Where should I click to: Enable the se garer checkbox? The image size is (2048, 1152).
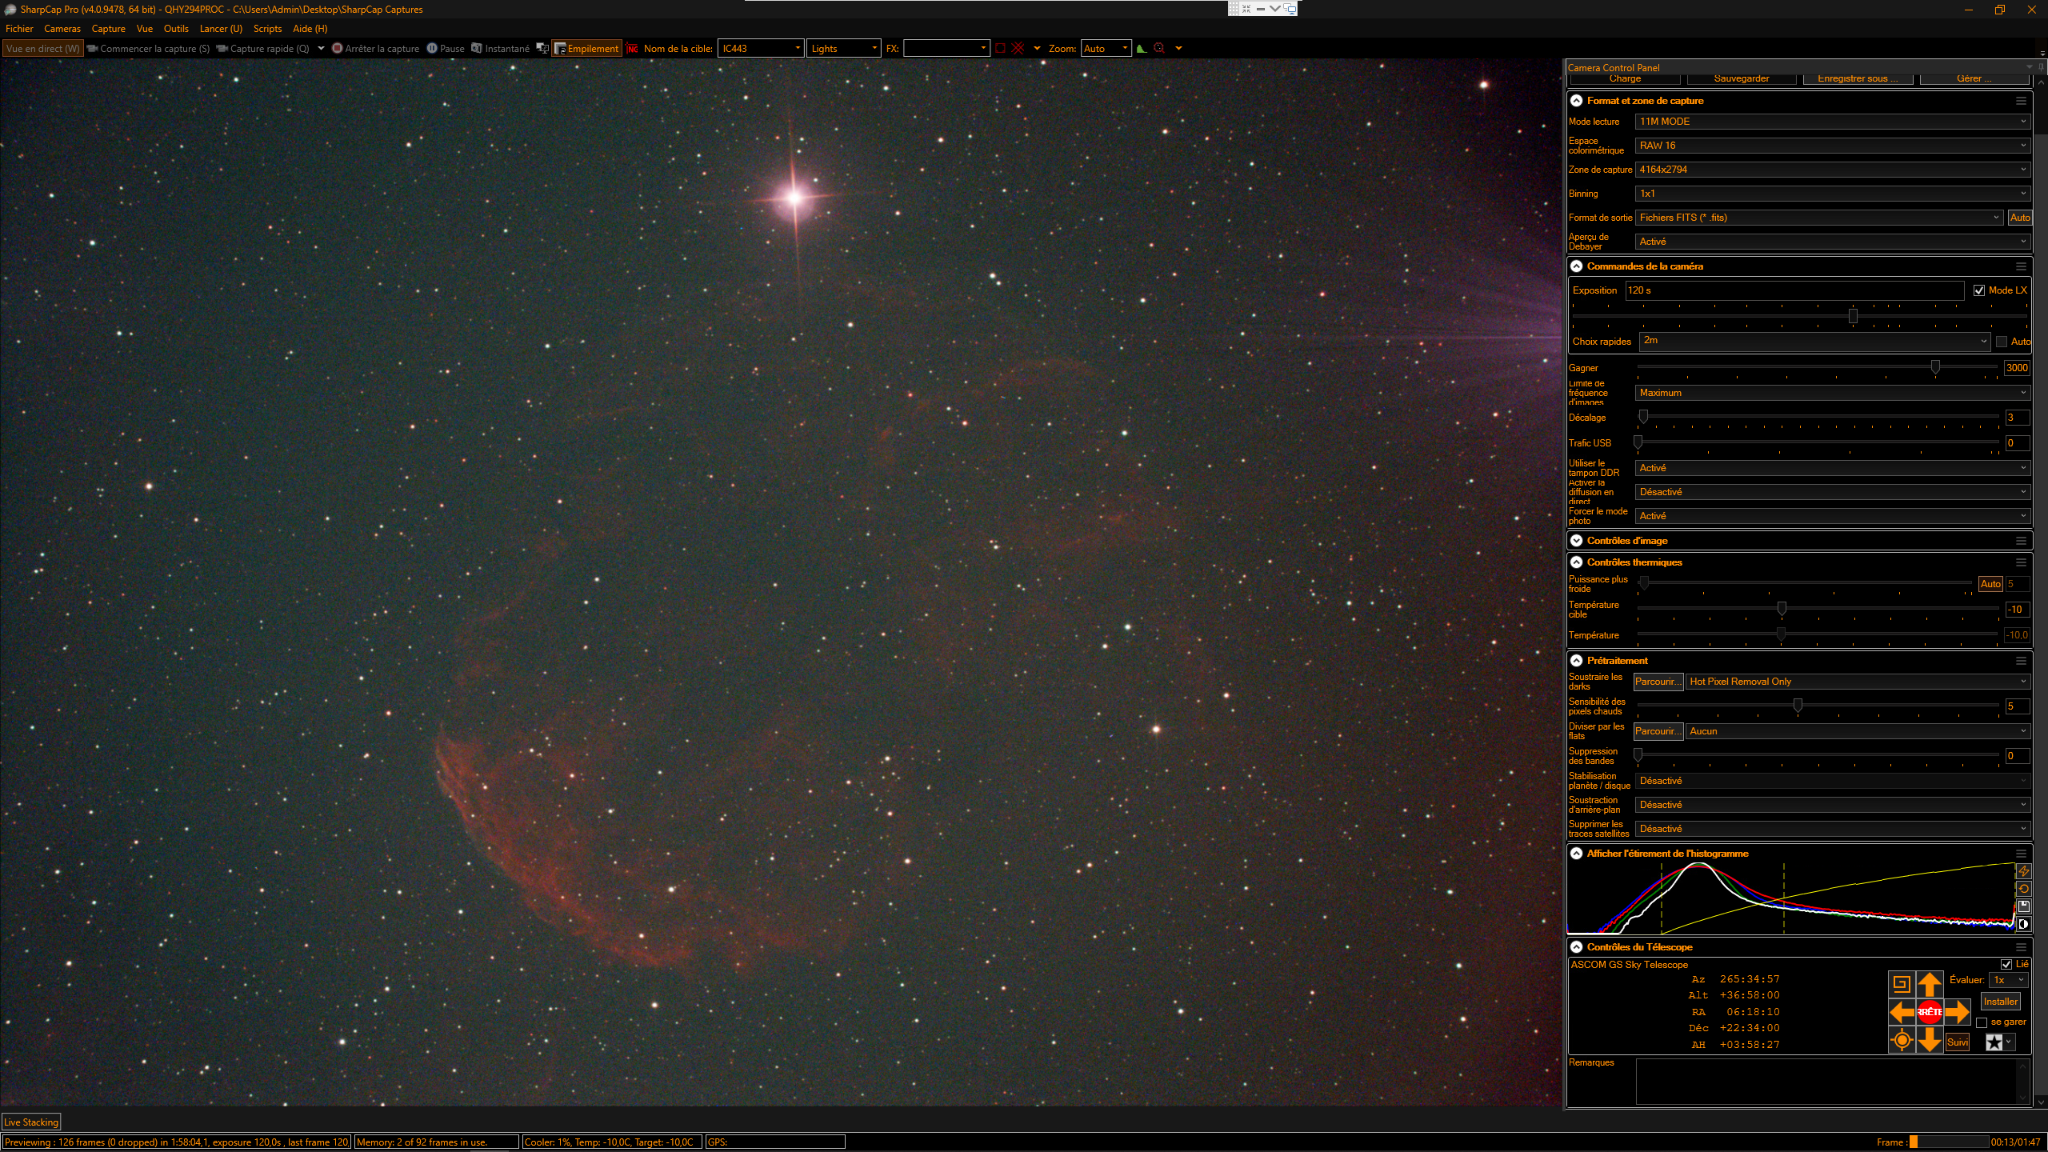tap(1981, 1022)
